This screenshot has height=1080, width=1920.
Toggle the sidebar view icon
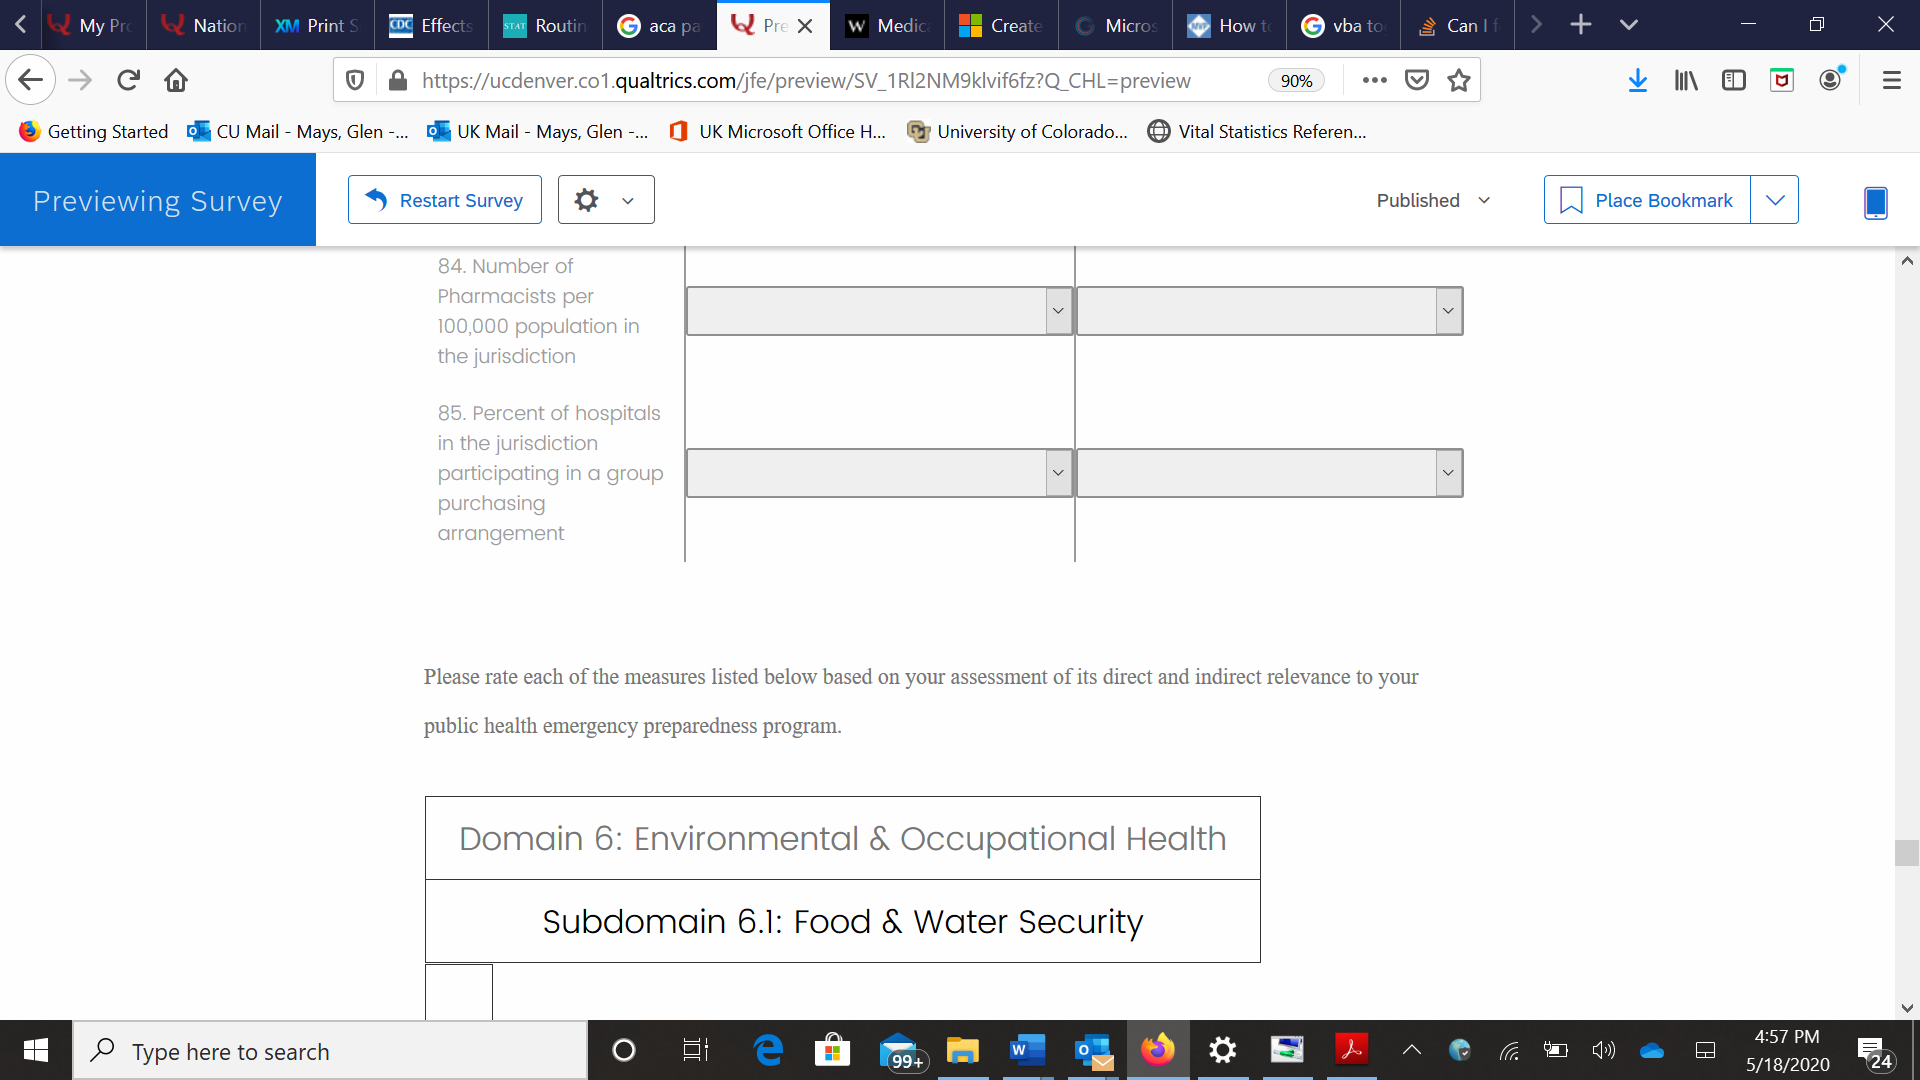pos(1734,81)
